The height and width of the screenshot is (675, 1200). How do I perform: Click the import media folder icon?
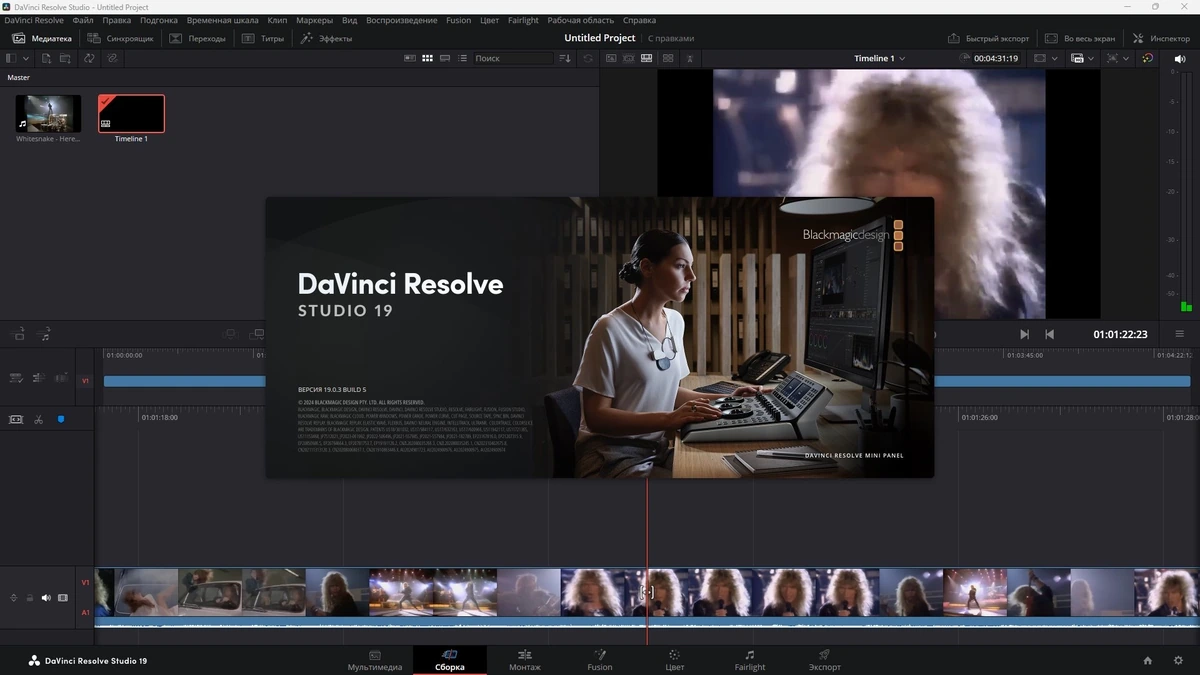(65, 58)
